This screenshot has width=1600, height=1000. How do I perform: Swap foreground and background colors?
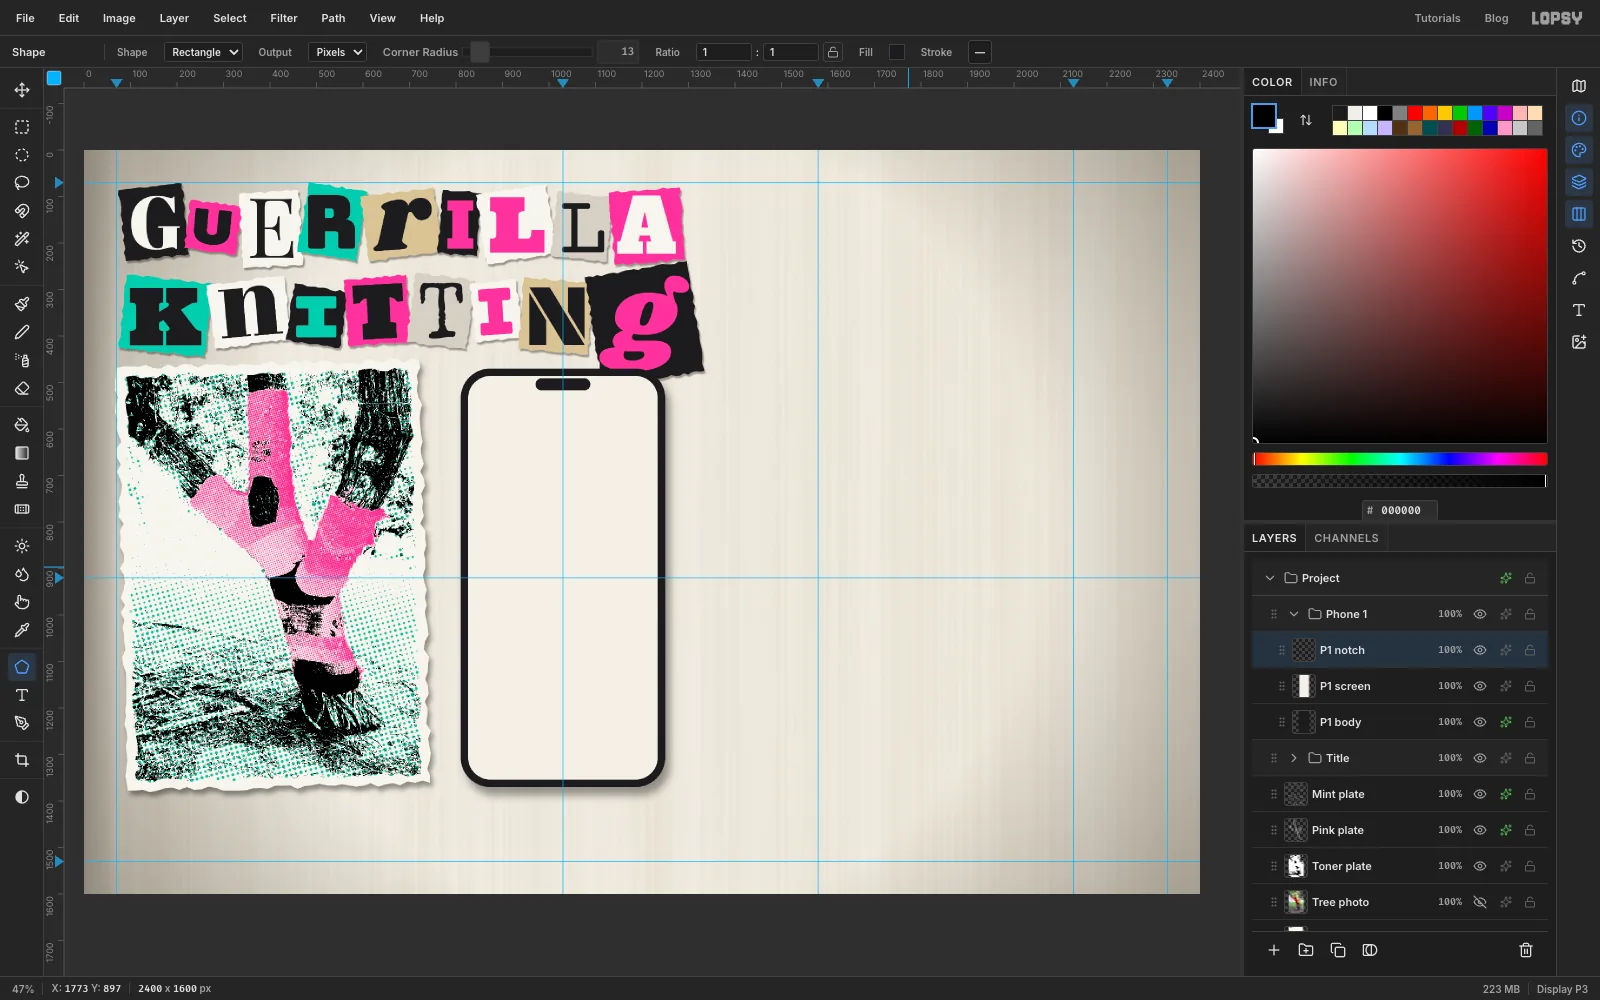coord(1306,120)
